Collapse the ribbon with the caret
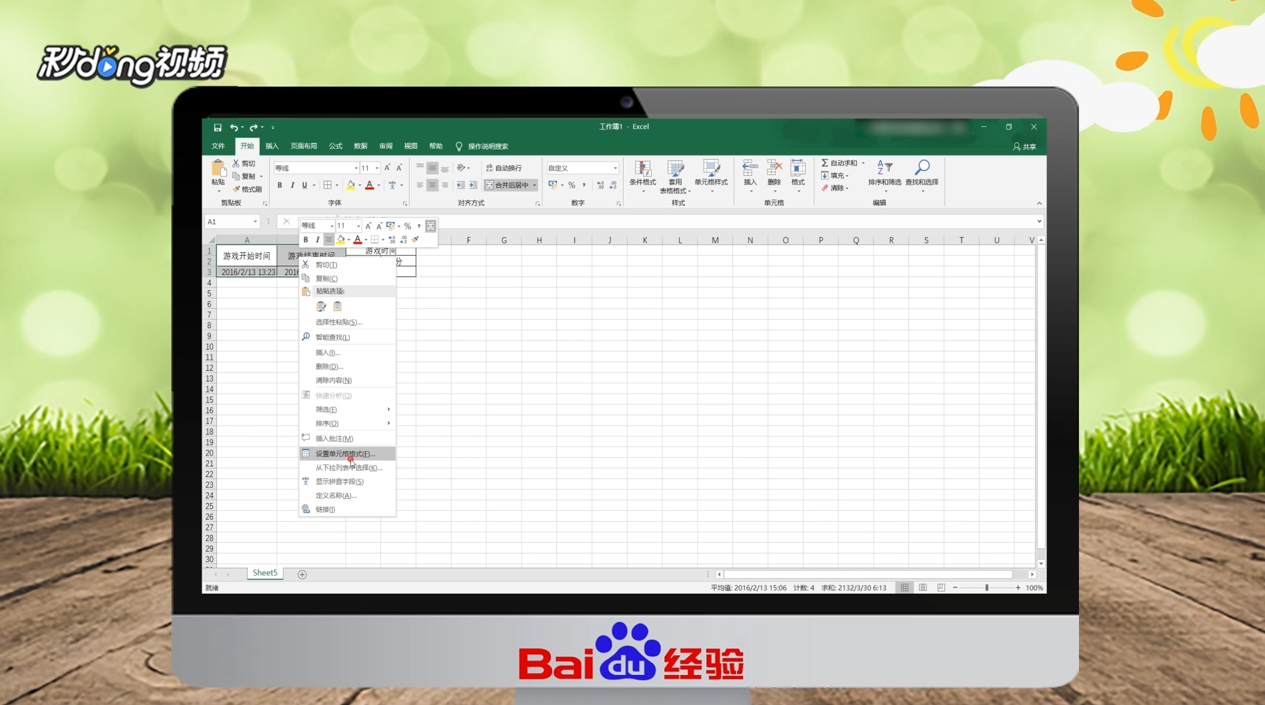The width and height of the screenshot is (1265, 705). (x=1039, y=204)
